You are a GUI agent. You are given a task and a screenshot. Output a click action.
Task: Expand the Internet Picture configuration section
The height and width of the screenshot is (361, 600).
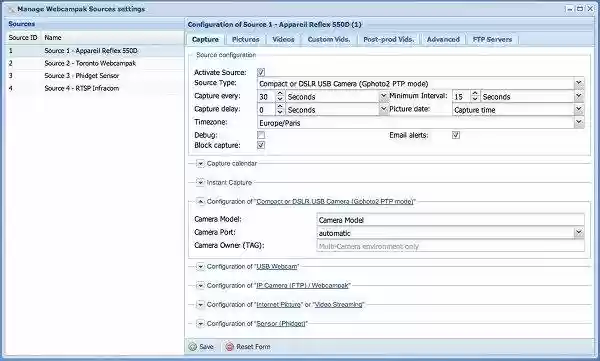pos(200,305)
